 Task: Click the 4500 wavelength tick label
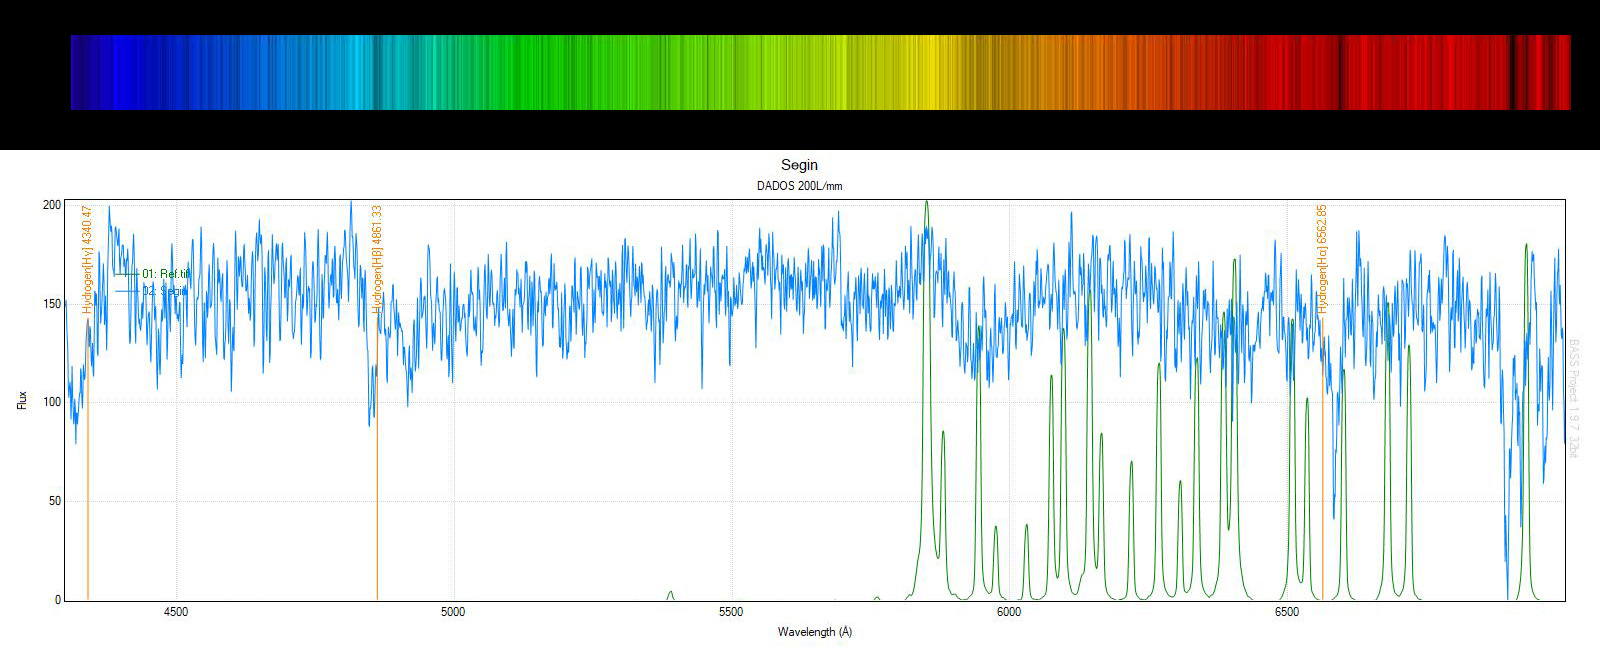tap(176, 612)
